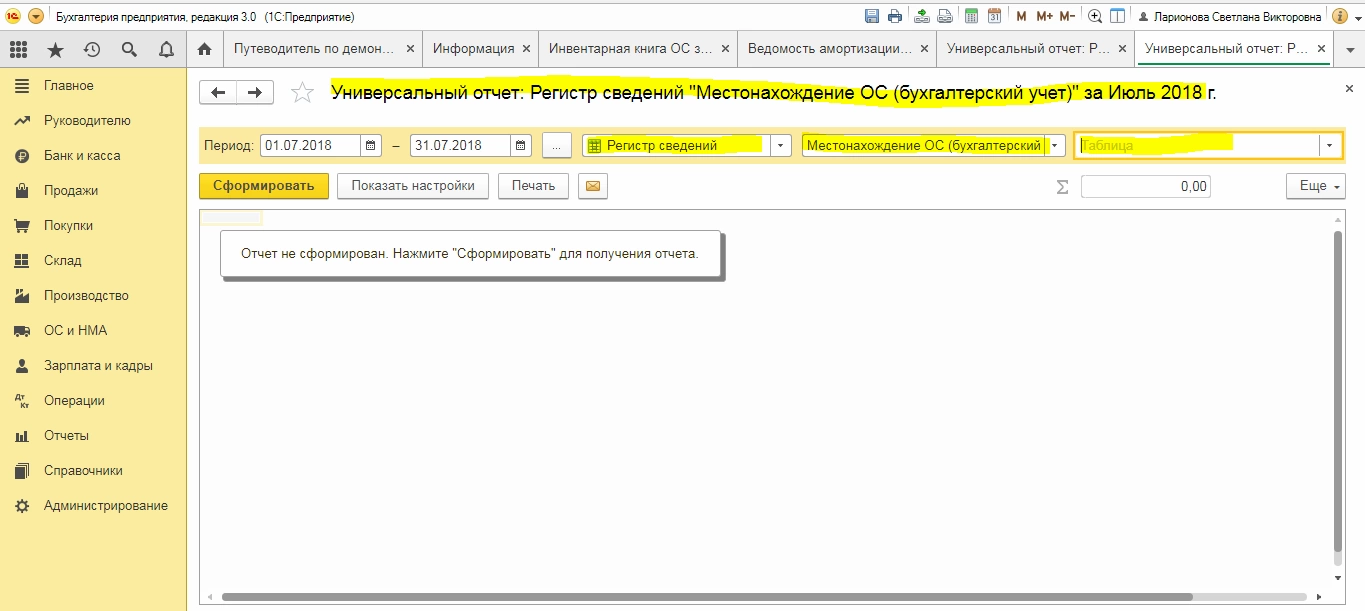This screenshot has width=1365, height=611.
Task: Open the notifications bell icon
Action: (x=166, y=49)
